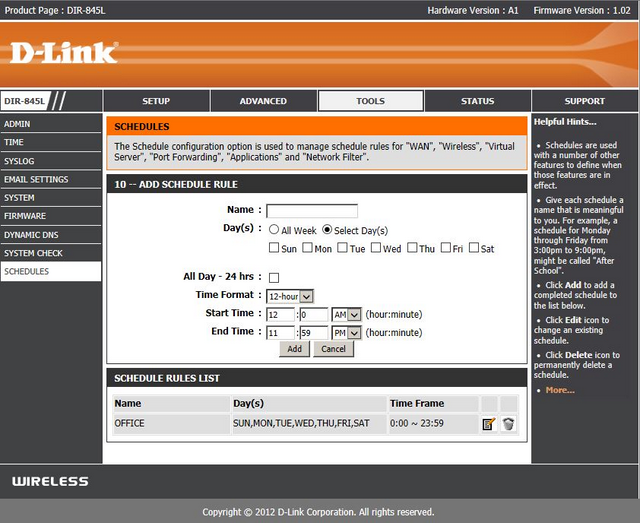Image resolution: width=640 pixels, height=523 pixels.
Task: Open FIRMWARE page from sidebar
Action: click(51, 216)
